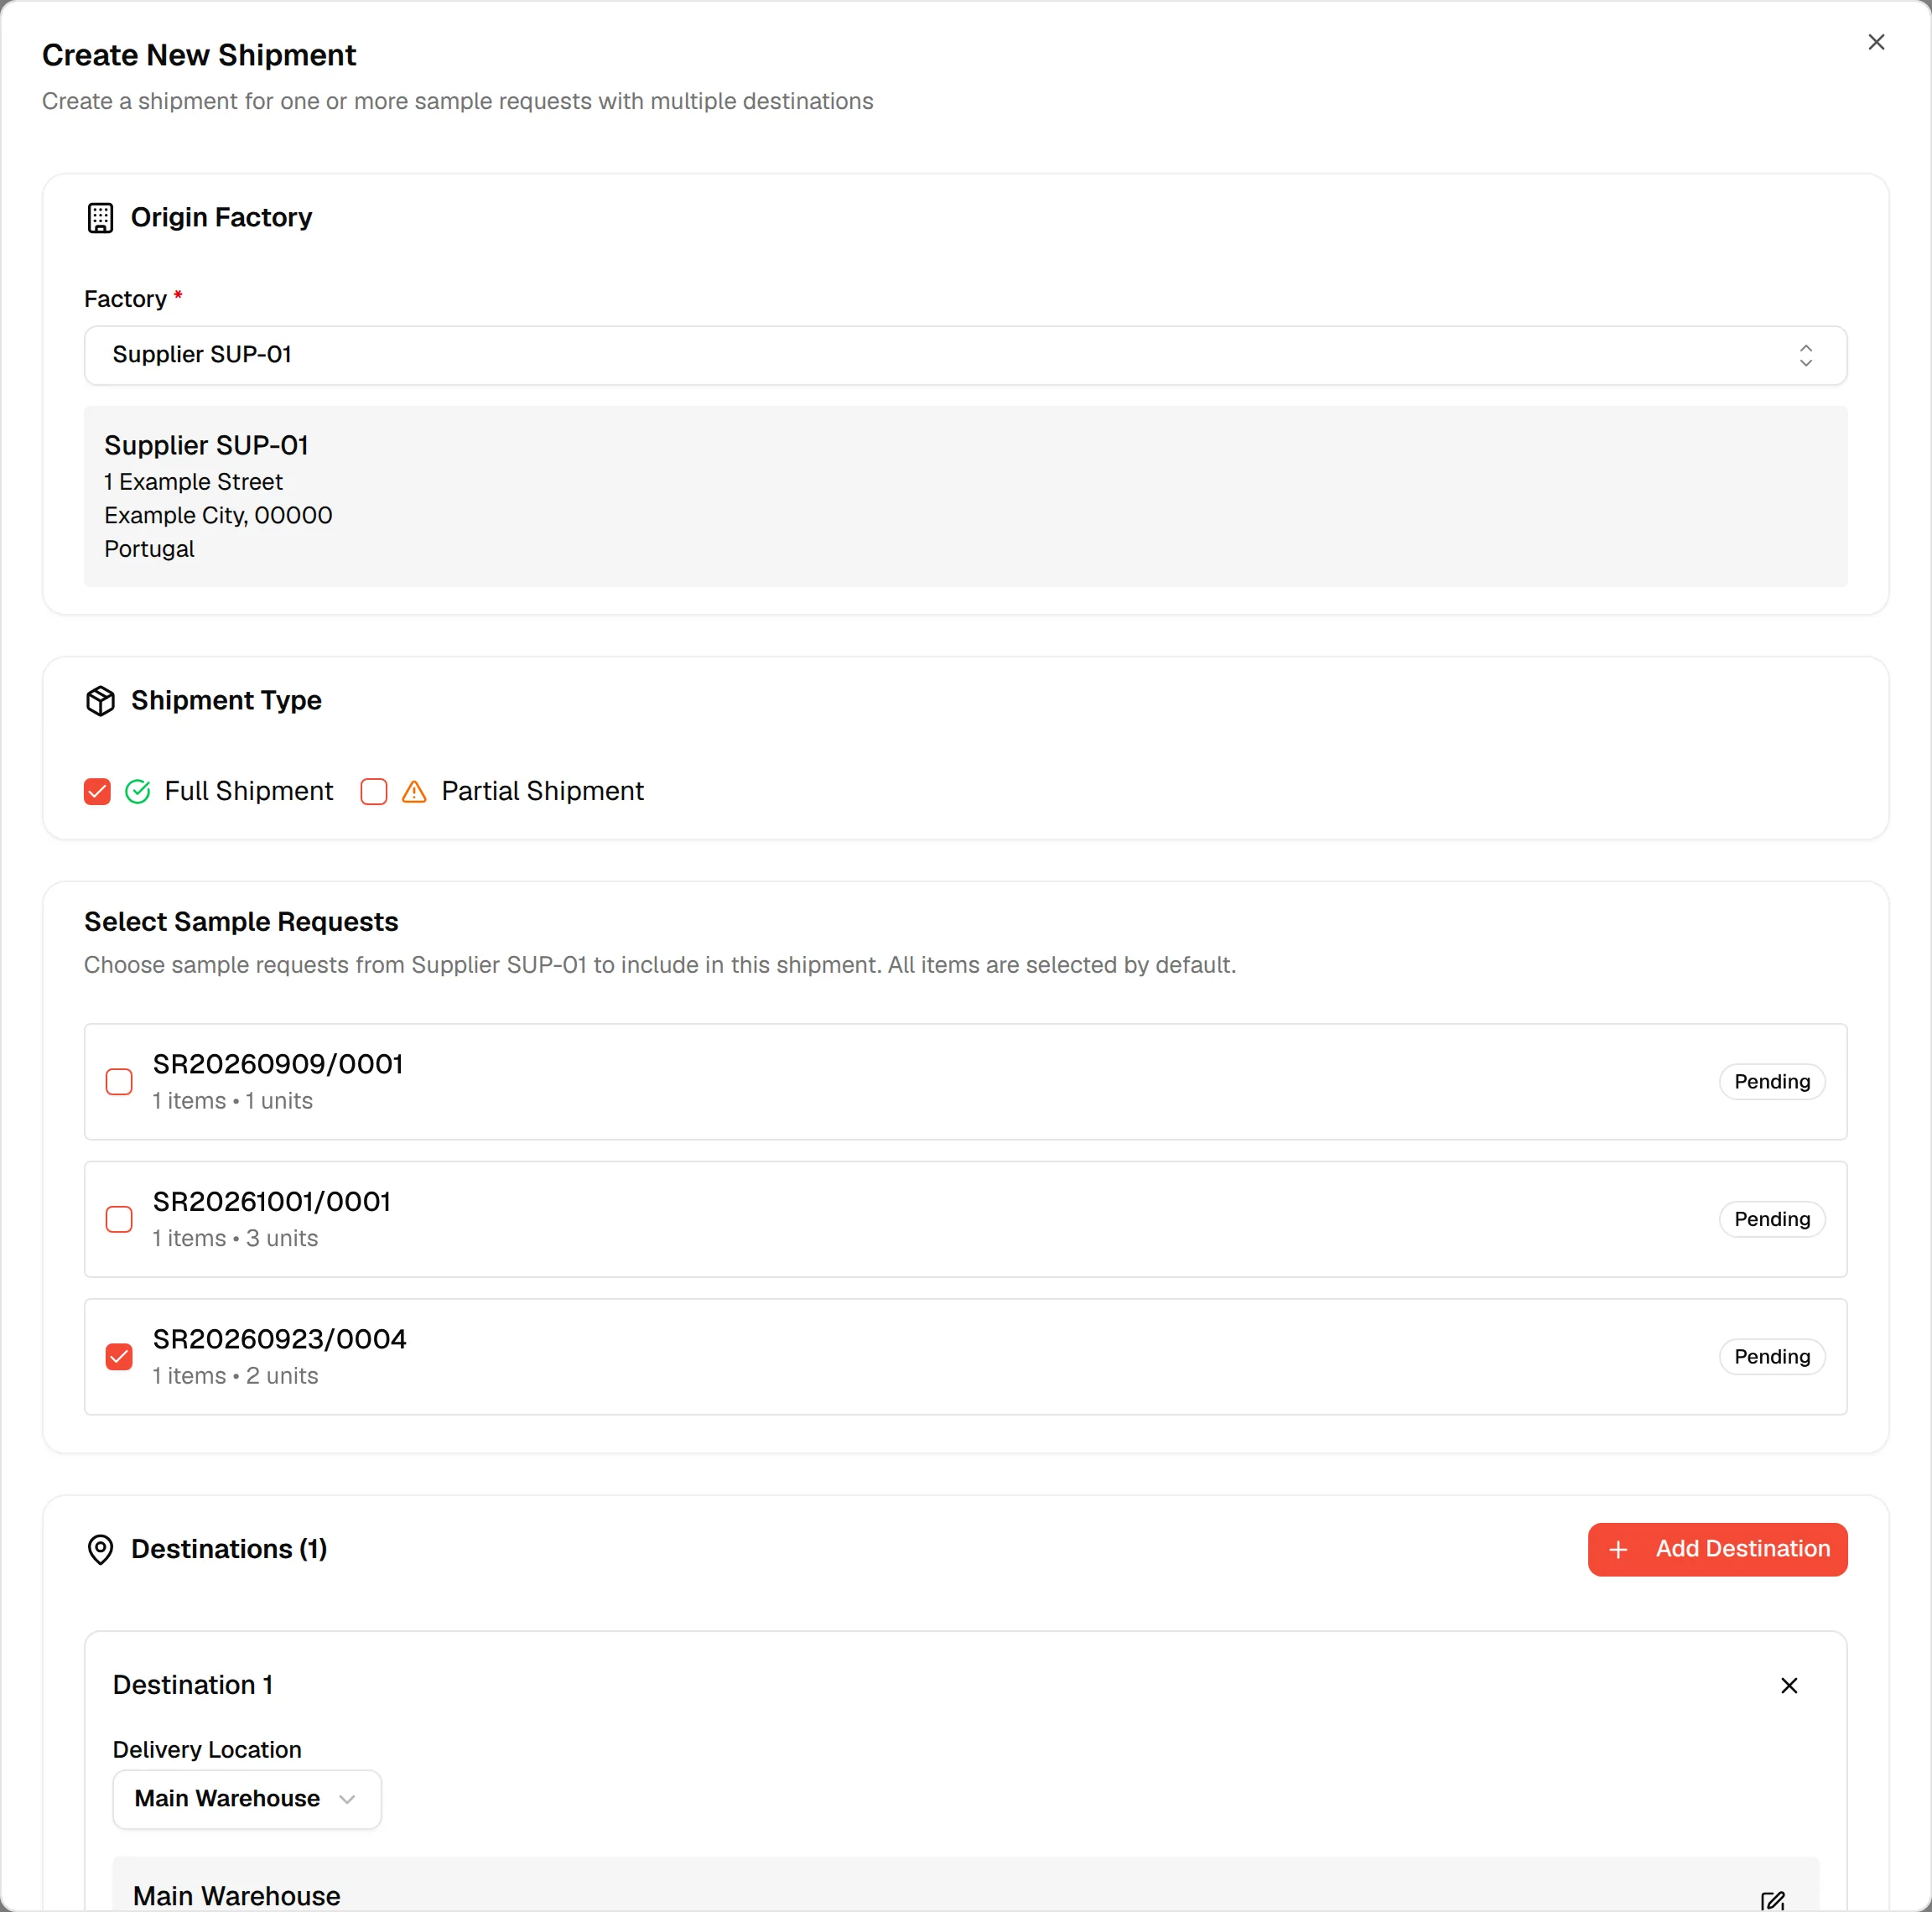Click the '1 items • 3 units' text

[x=235, y=1238]
